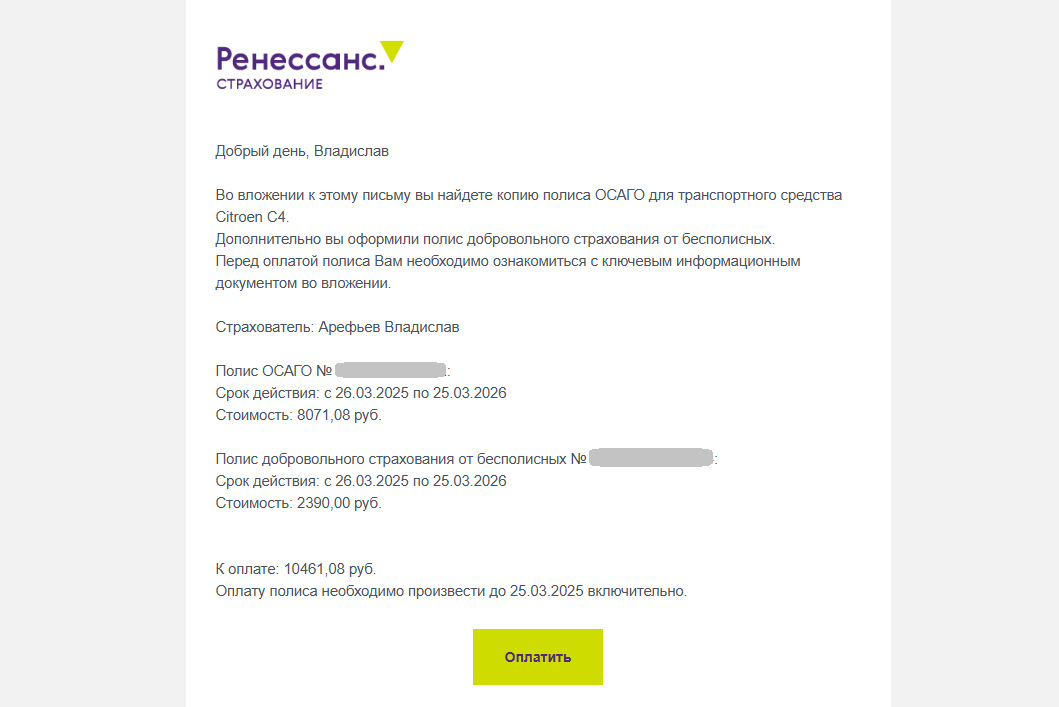Click the sentence starting with Во вложении
The image size is (1059, 707).
[528, 195]
